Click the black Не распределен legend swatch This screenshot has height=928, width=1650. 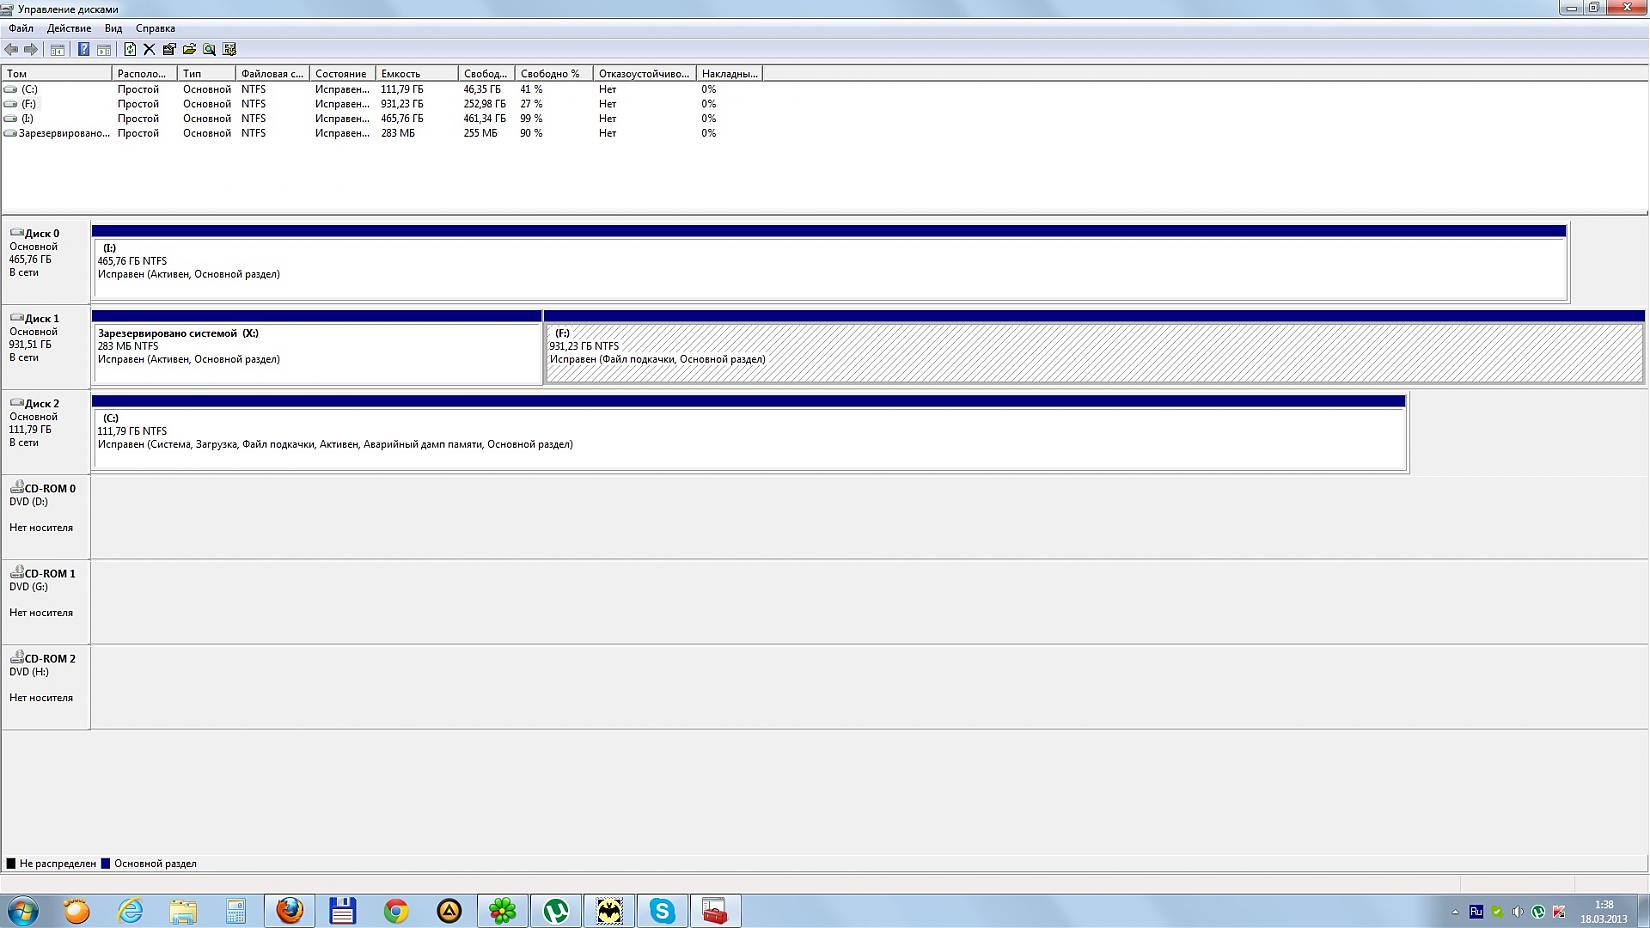(x=11, y=863)
